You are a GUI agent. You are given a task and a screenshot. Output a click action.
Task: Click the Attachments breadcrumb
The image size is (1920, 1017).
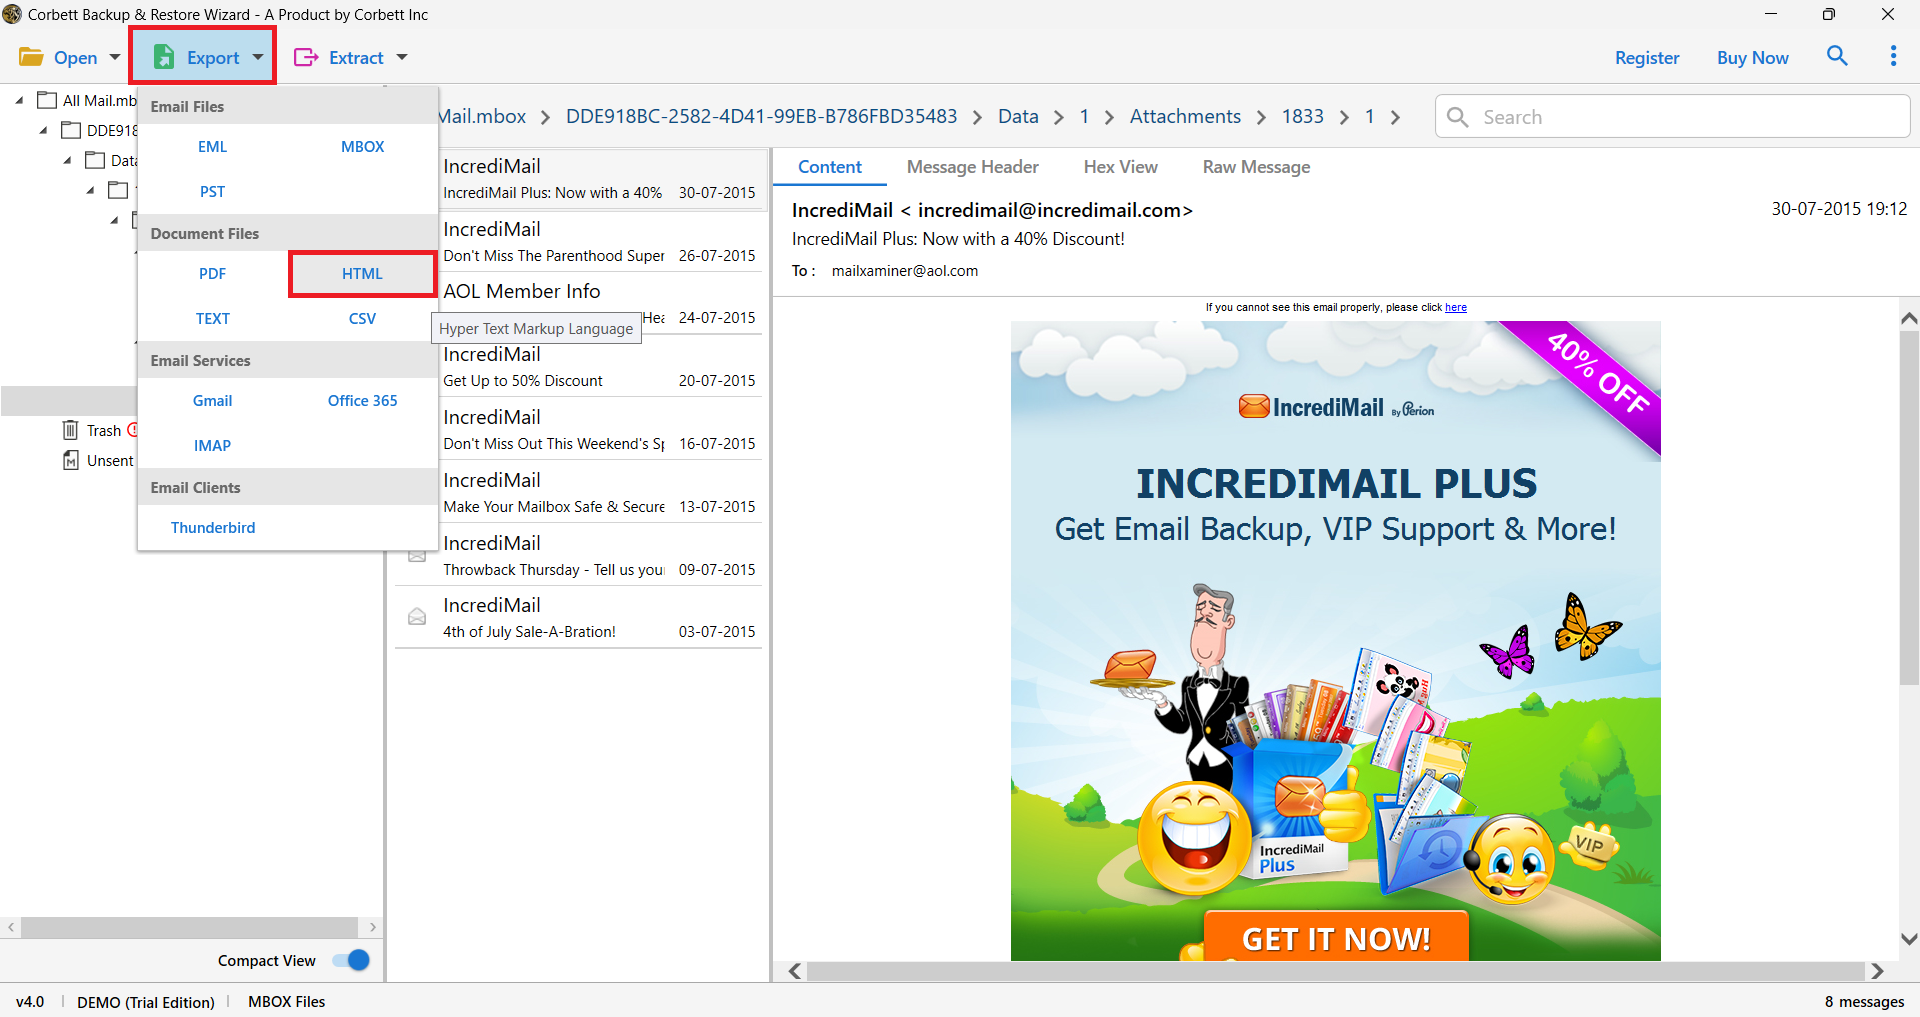[x=1185, y=117]
